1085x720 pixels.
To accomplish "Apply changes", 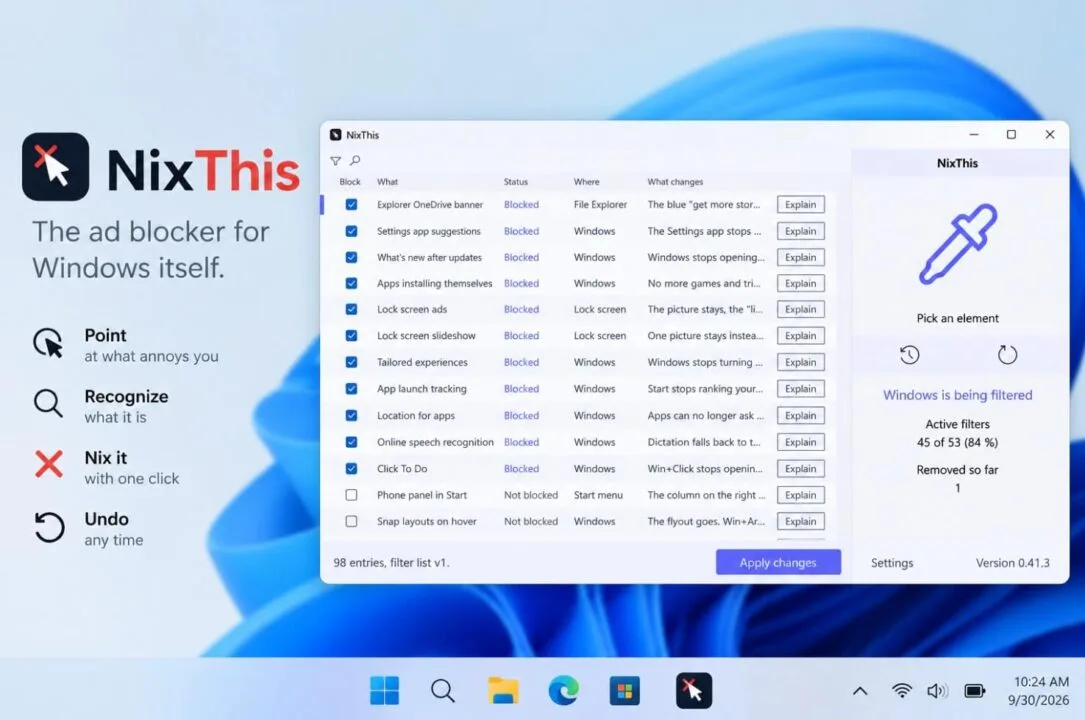I will coord(778,562).
